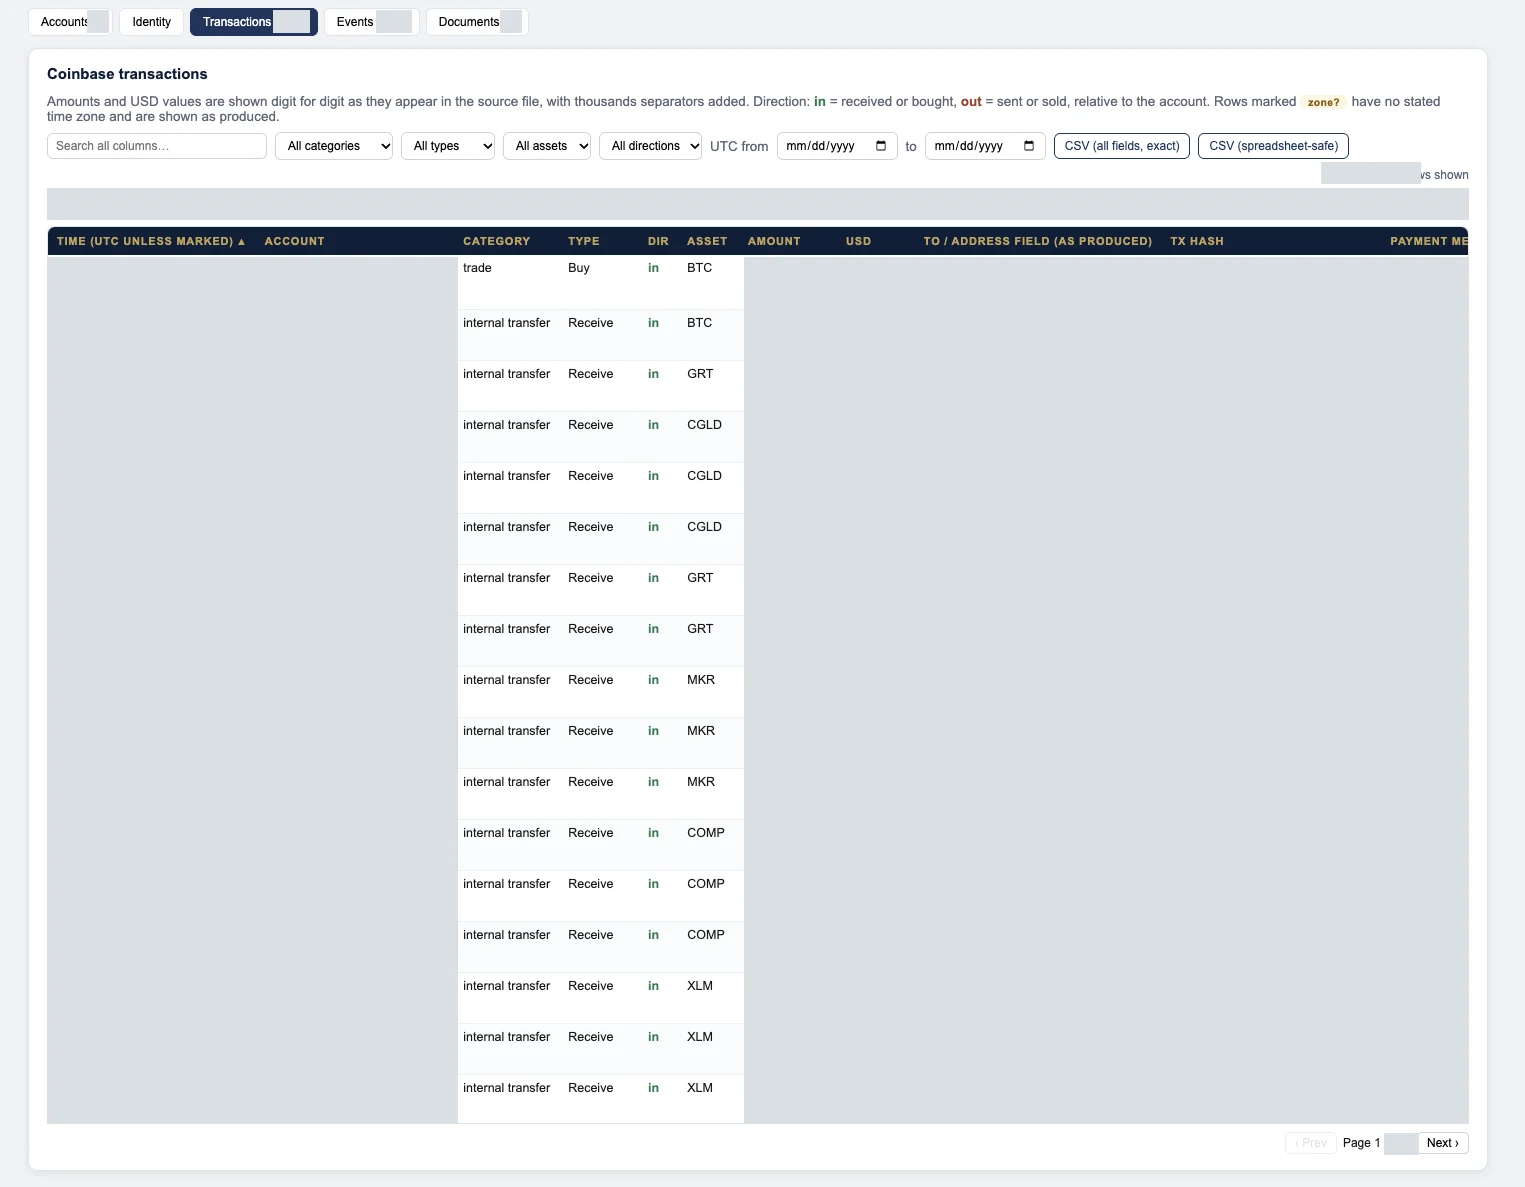Open the All directions dropdown
Viewport: 1525px width, 1187px height.
[x=650, y=146]
